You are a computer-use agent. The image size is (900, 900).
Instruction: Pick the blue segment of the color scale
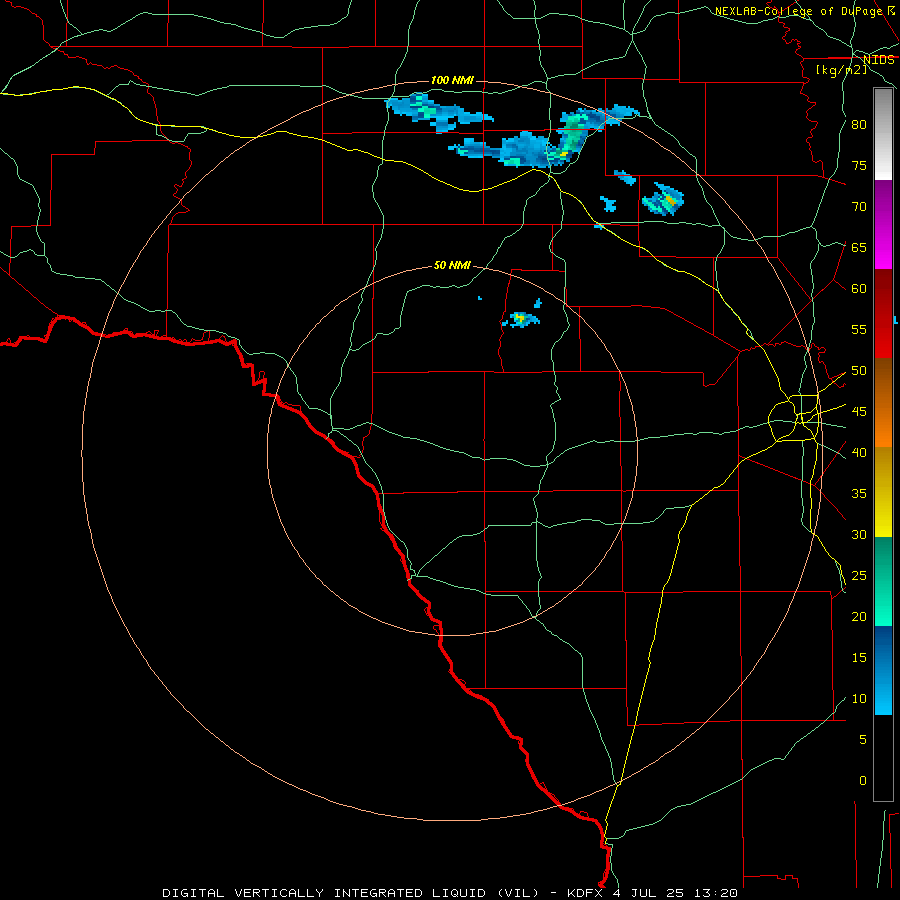[883, 670]
